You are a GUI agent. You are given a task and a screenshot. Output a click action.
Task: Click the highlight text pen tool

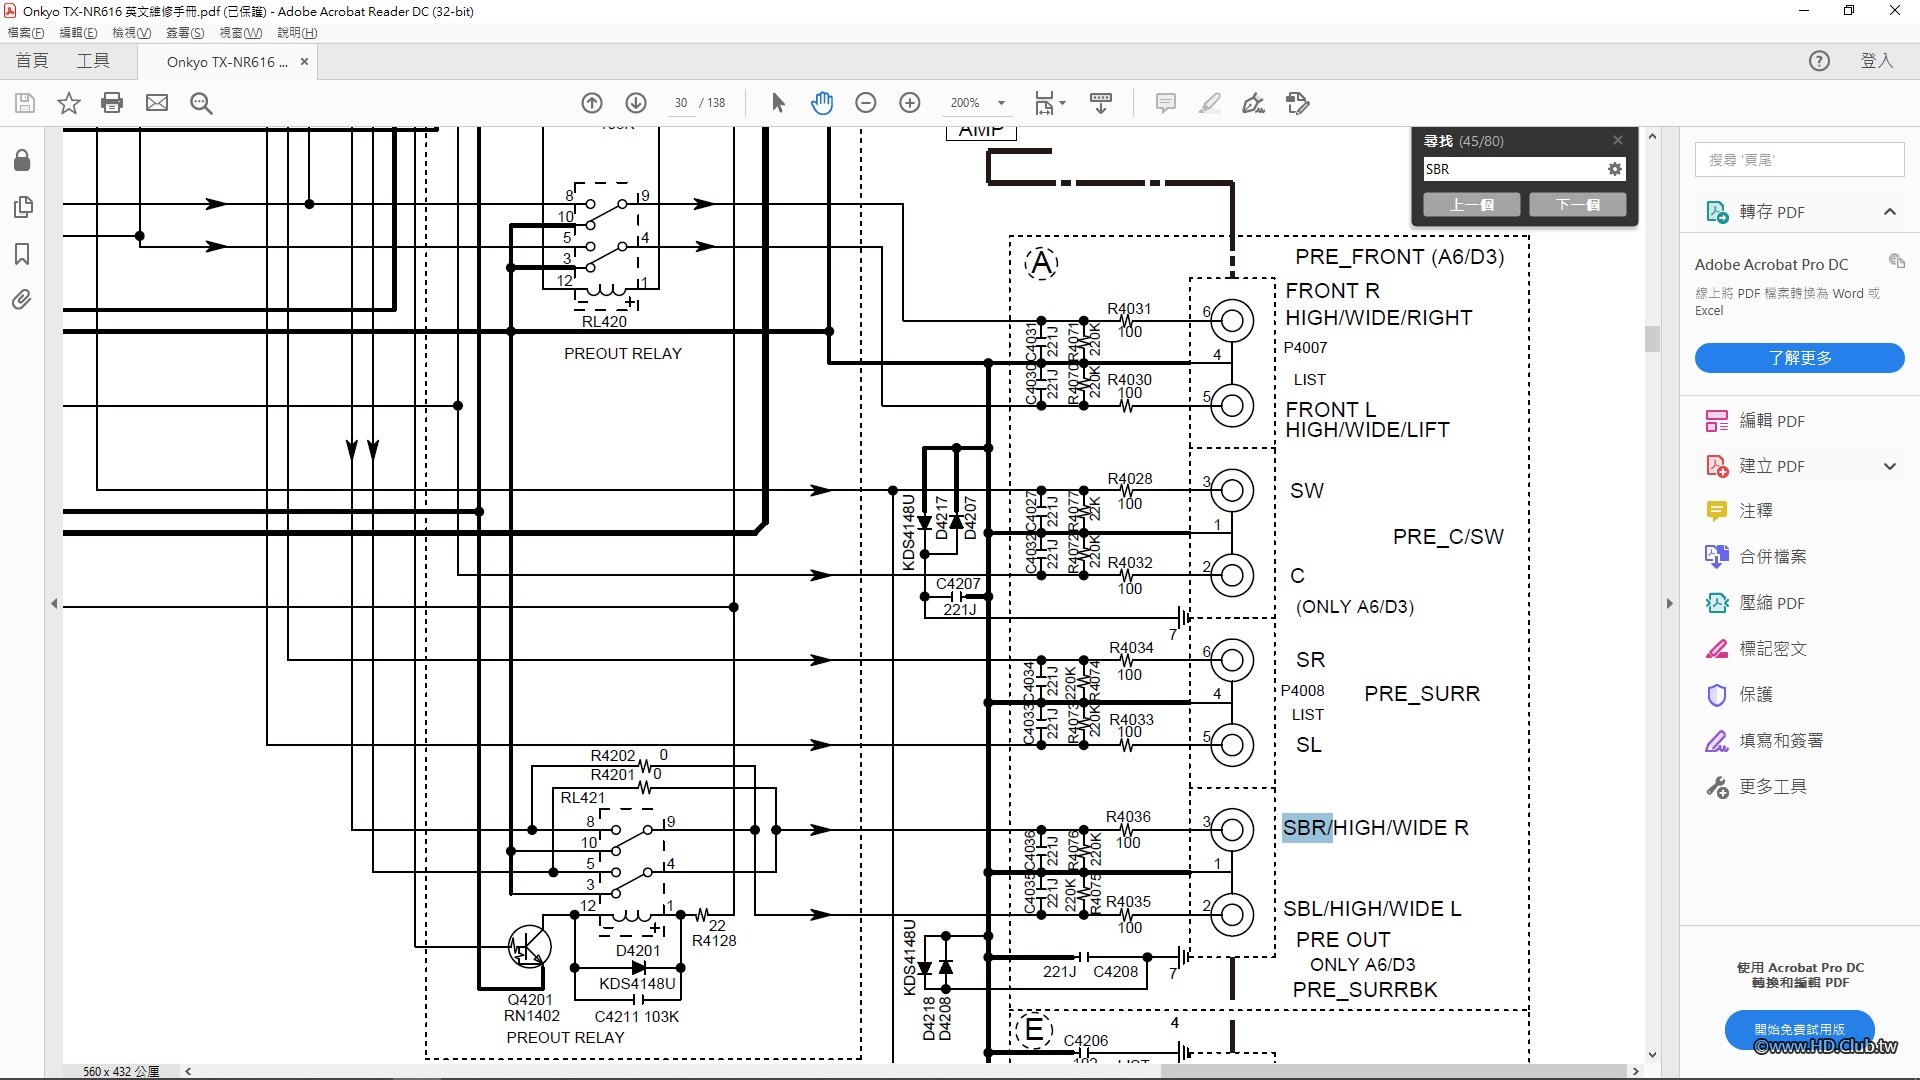tap(1210, 103)
